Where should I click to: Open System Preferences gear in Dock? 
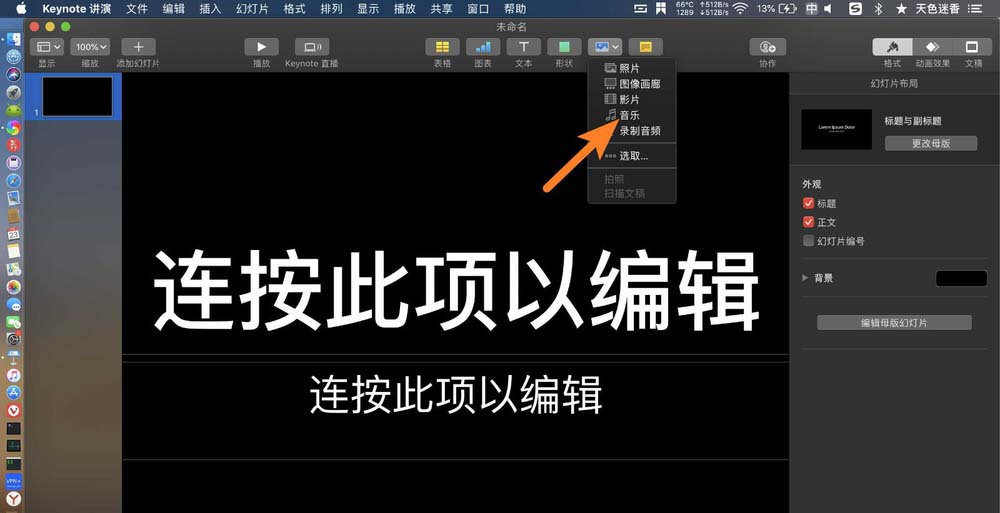pos(13,339)
